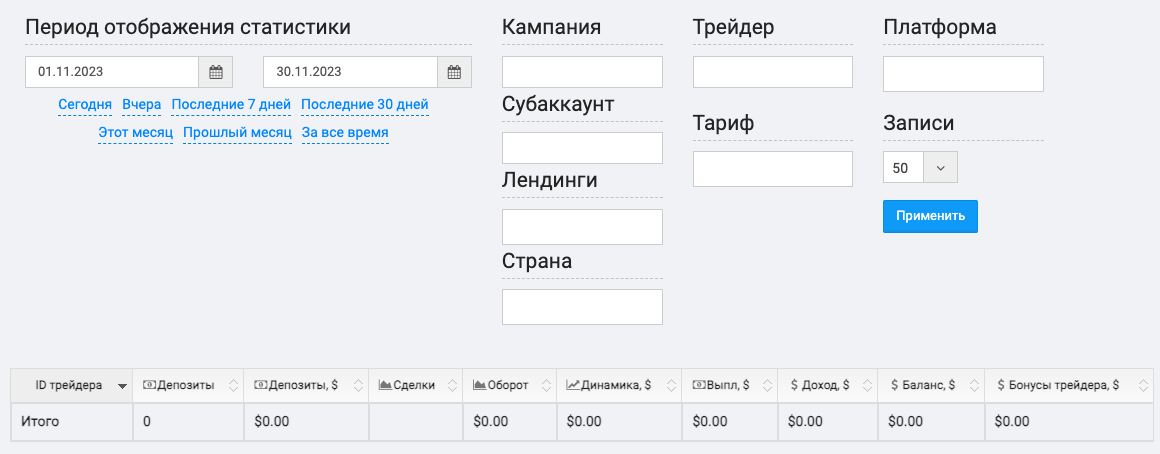The height and width of the screenshot is (454, 1160).
Task: Click the Итого row label
Action: (40, 422)
